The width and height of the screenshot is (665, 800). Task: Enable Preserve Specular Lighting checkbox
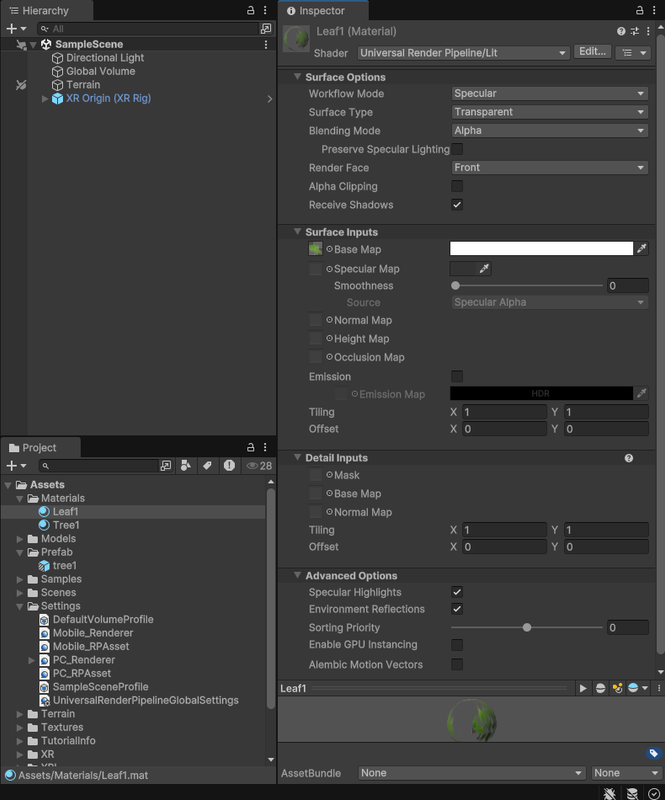pos(457,149)
